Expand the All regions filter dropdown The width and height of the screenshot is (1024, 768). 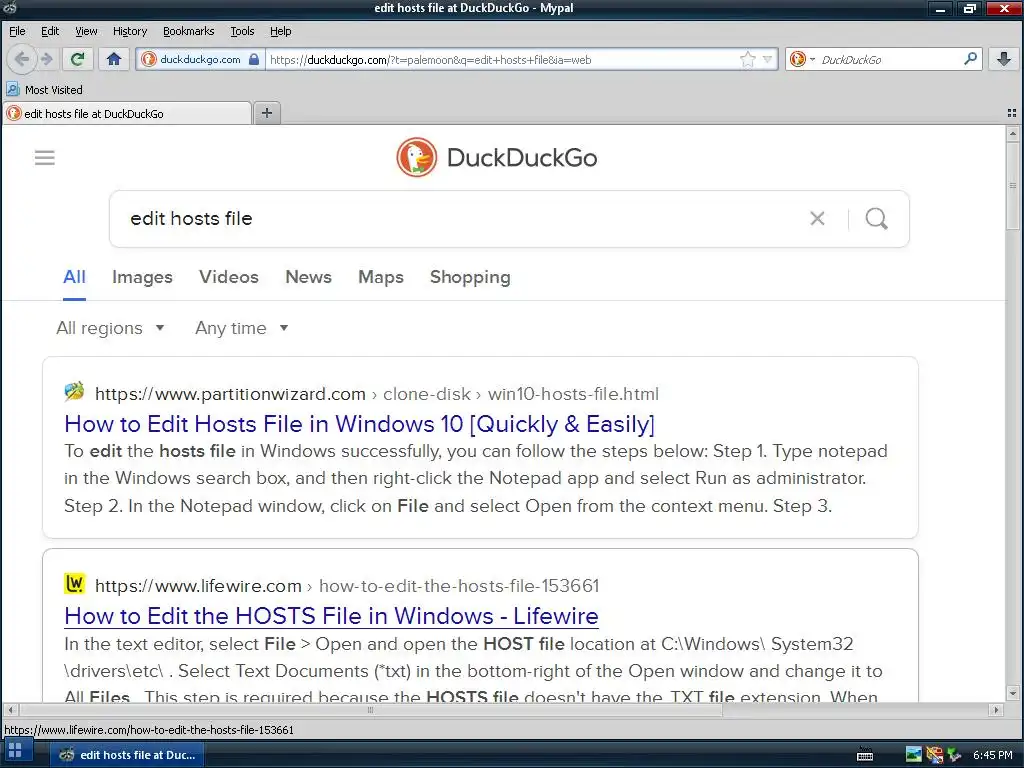pos(110,328)
